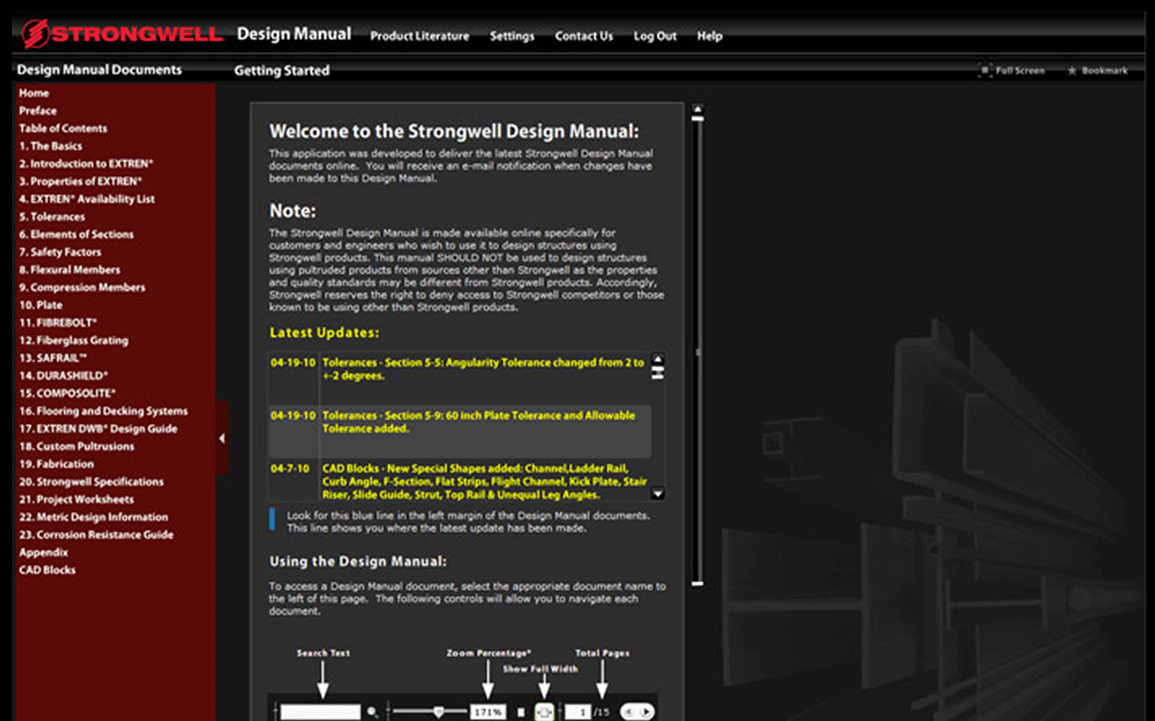Click the Strongwell logo

[122, 34]
